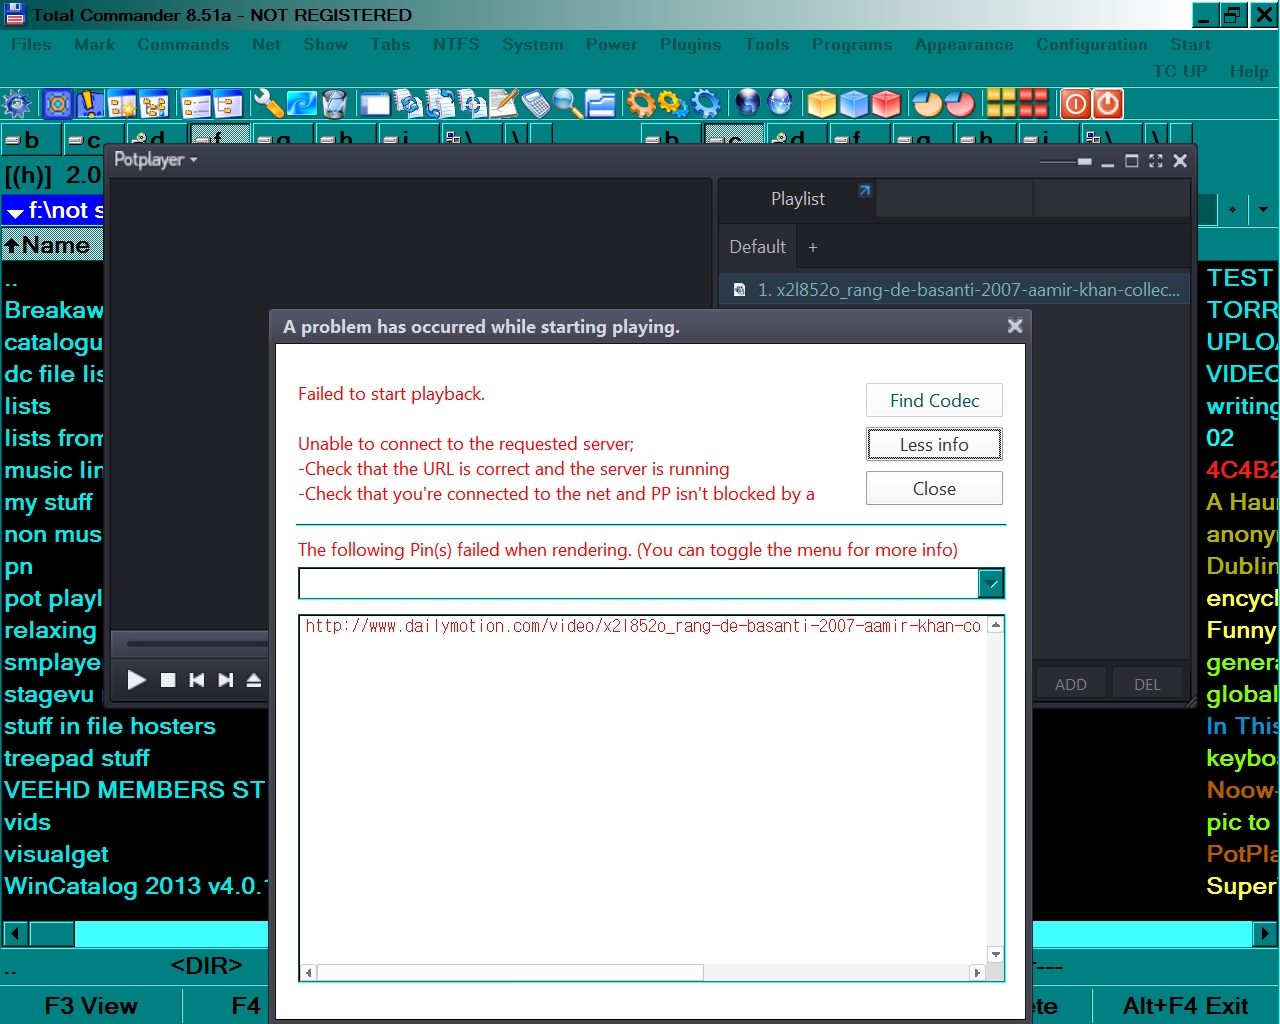This screenshot has width=1280, height=1024.
Task: Open the Help menu
Action: [1249, 72]
